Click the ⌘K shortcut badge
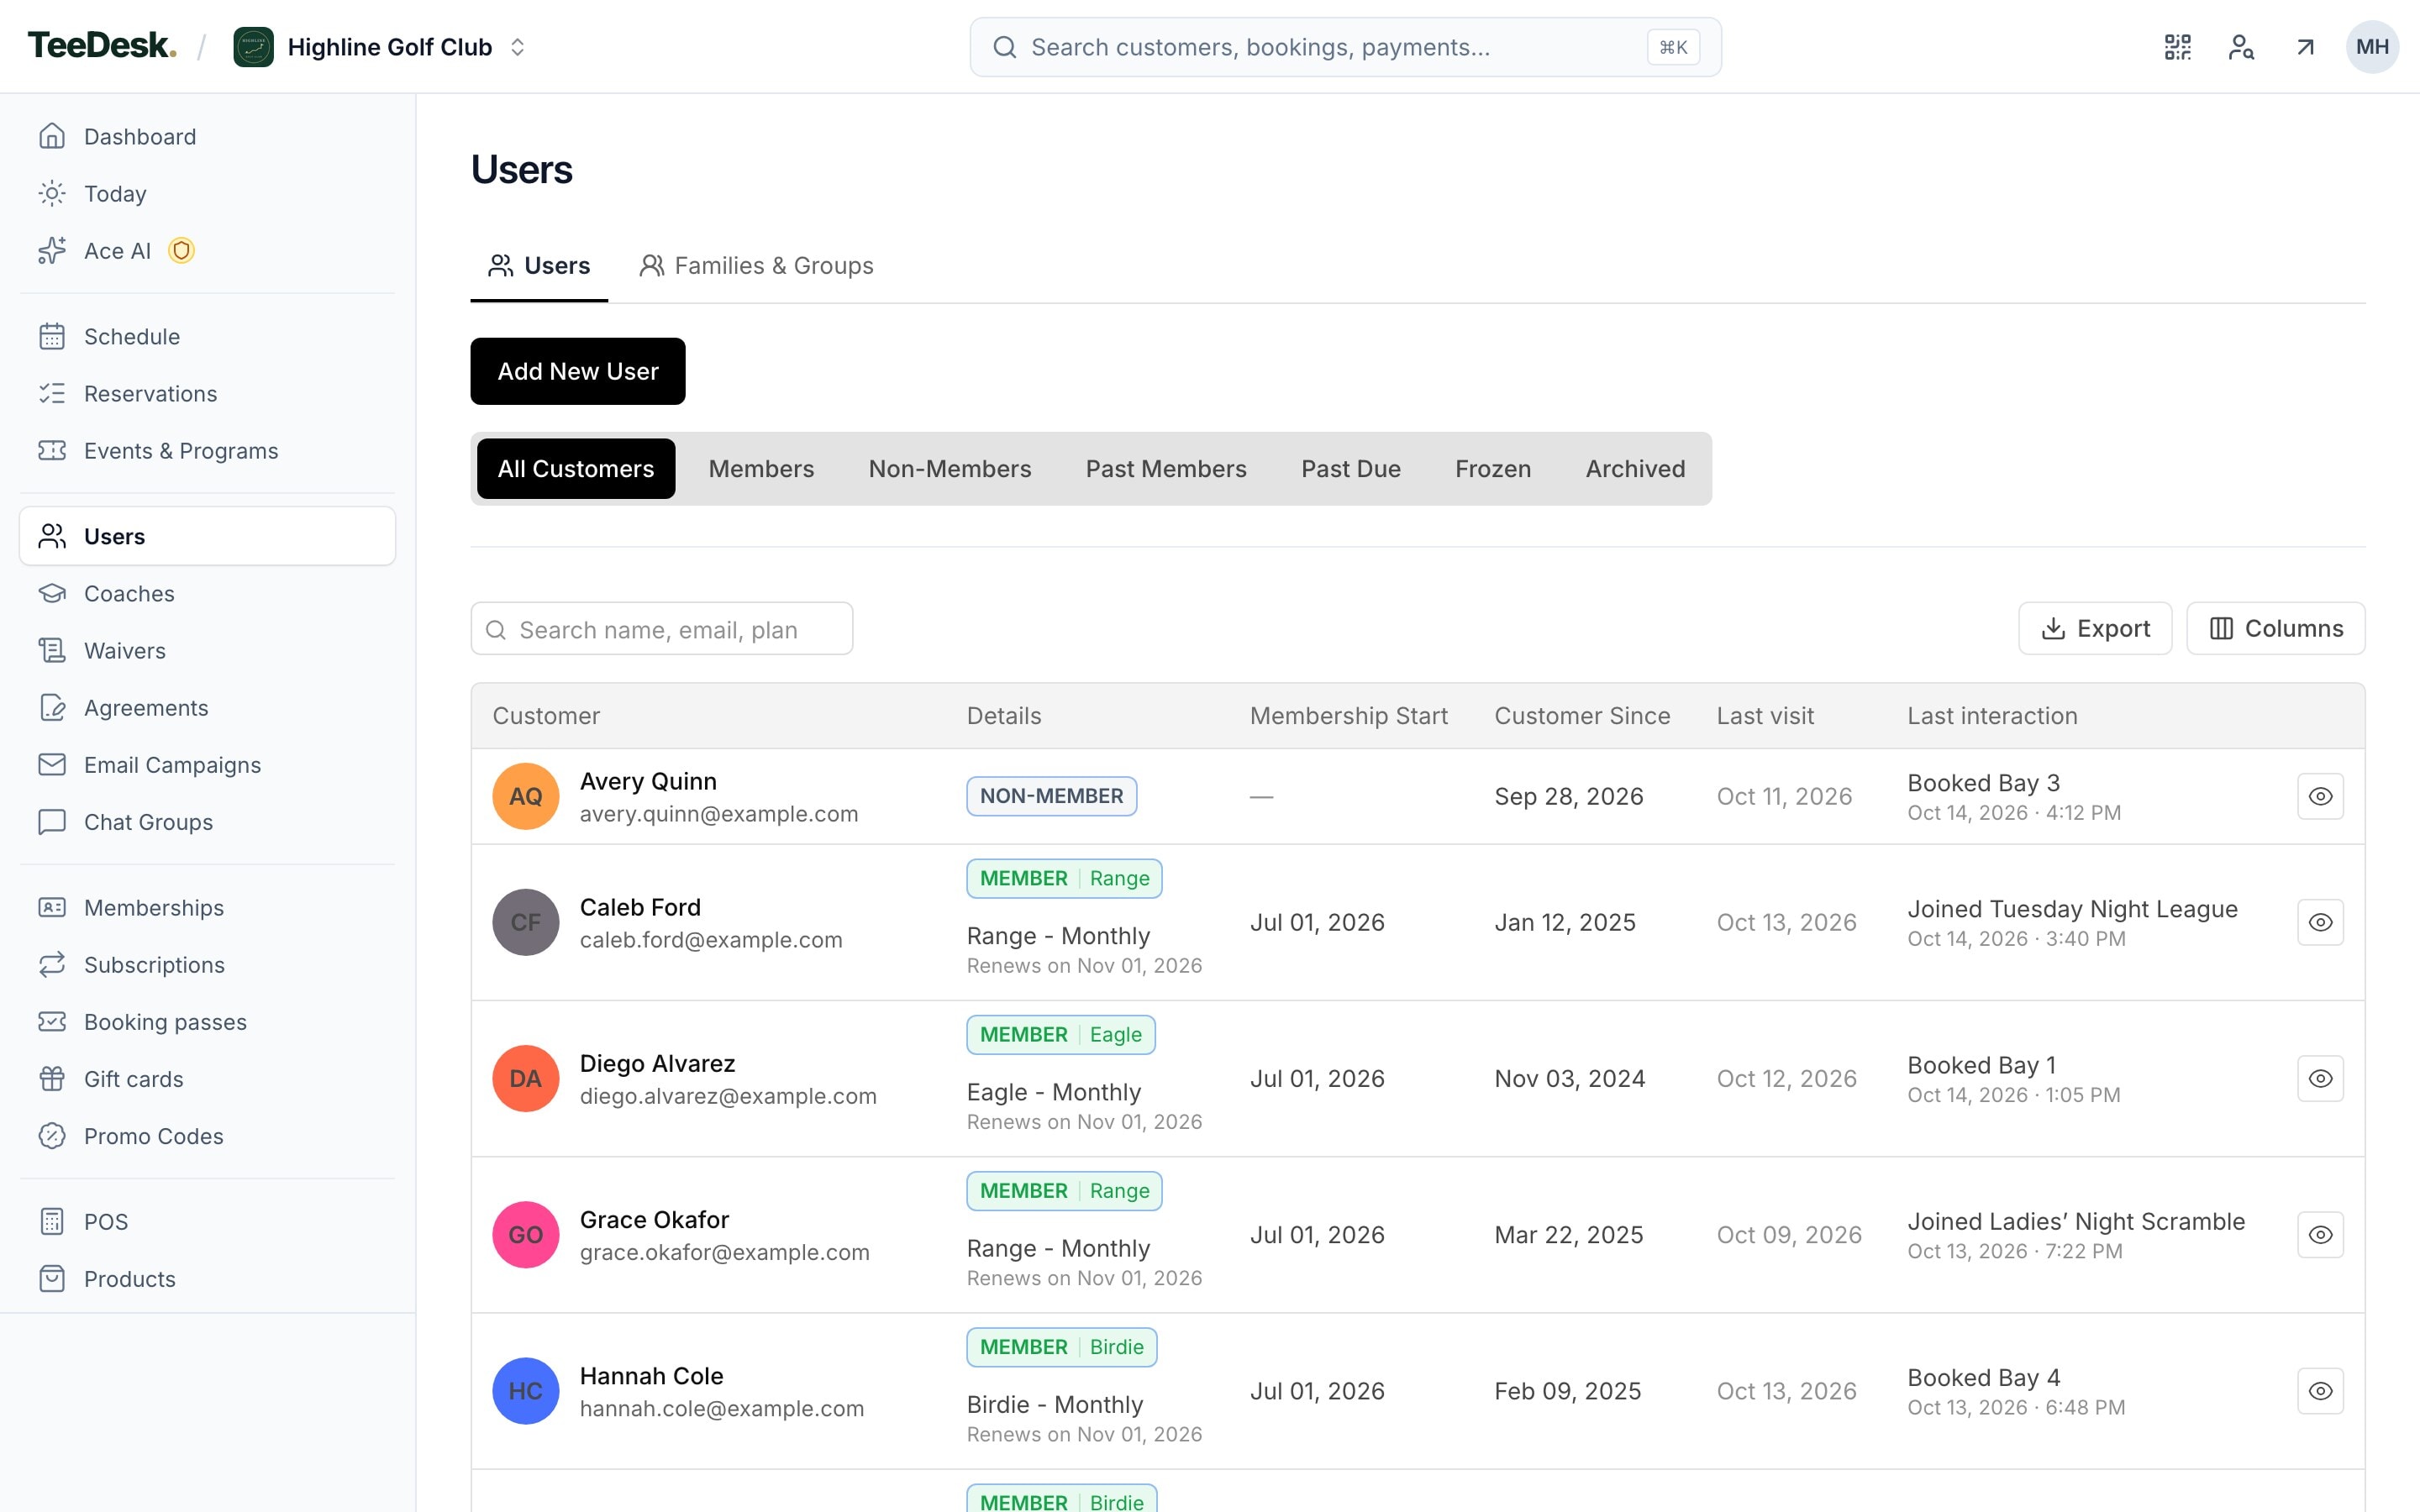 [x=1673, y=47]
